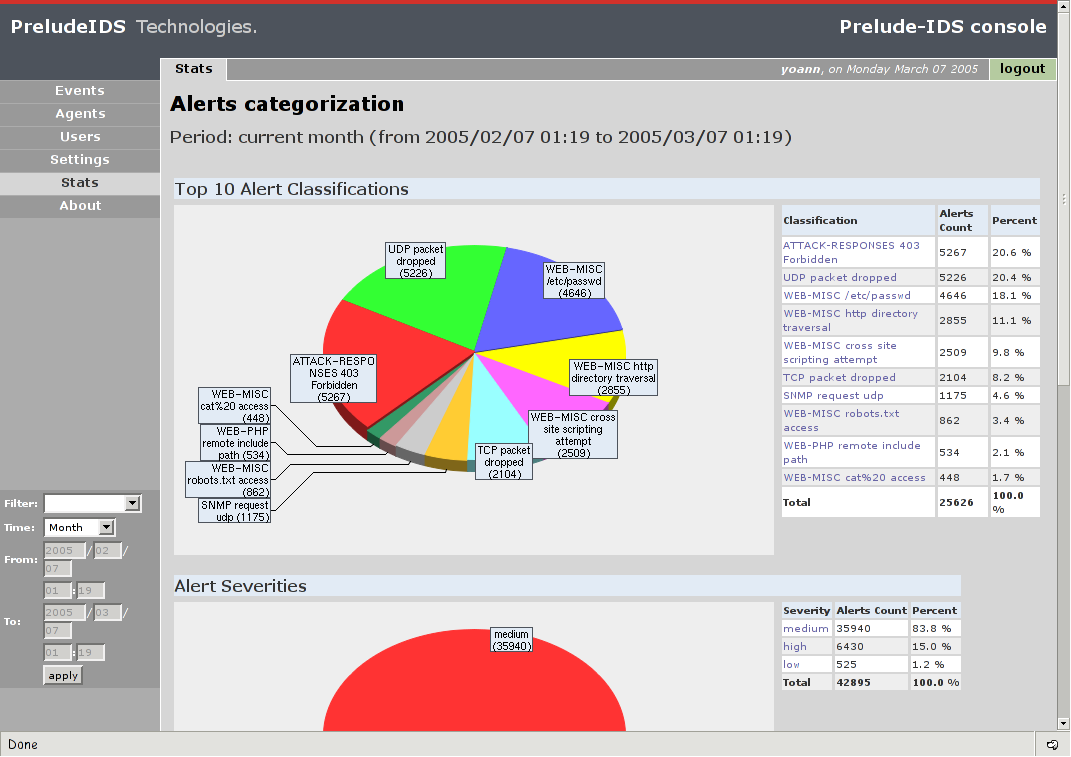Image resolution: width=1071 pixels, height=757 pixels.
Task: Click the From year field 2005
Action: tap(65, 551)
